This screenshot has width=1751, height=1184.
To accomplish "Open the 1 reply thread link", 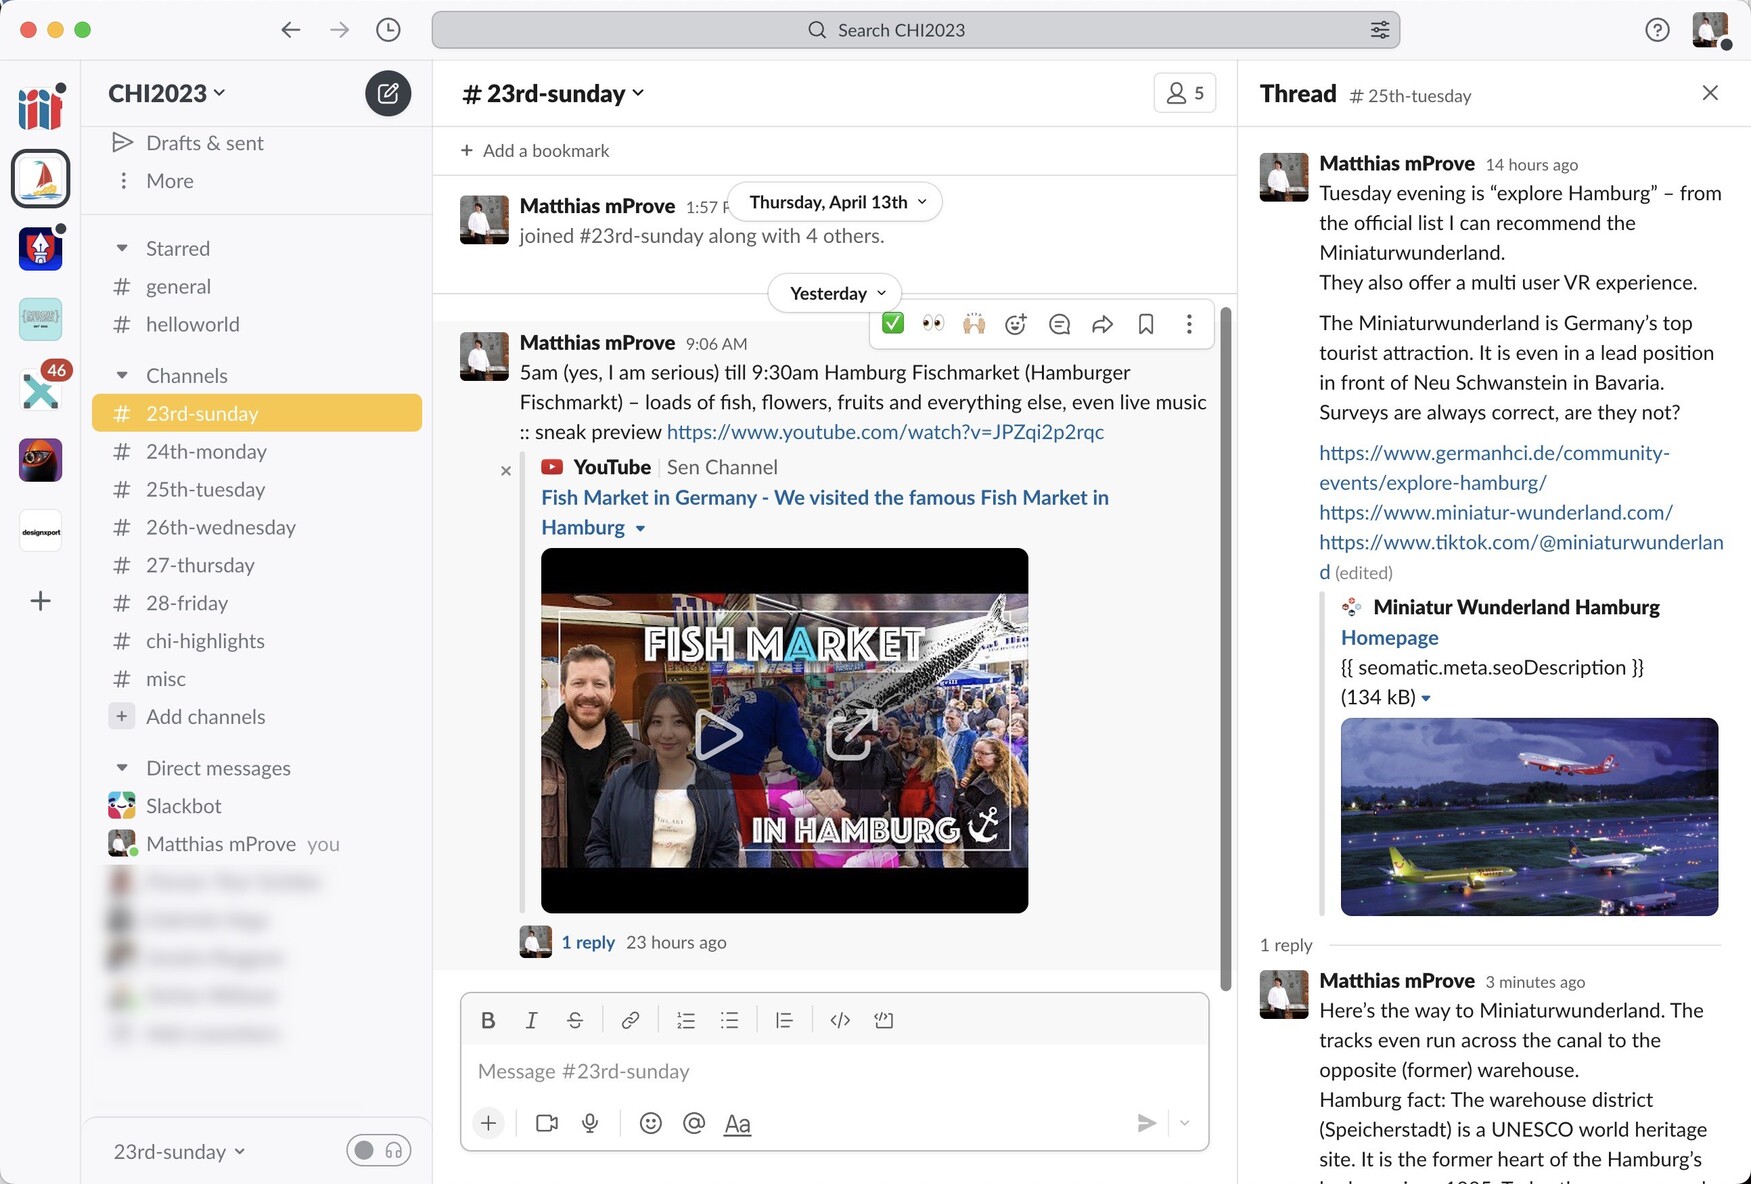I will (x=588, y=942).
